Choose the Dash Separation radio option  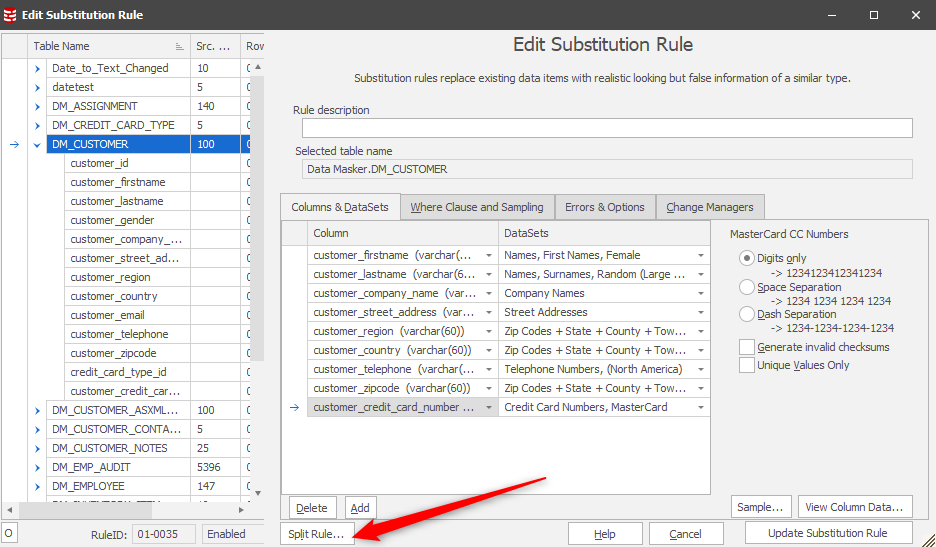pyautogui.click(x=747, y=314)
